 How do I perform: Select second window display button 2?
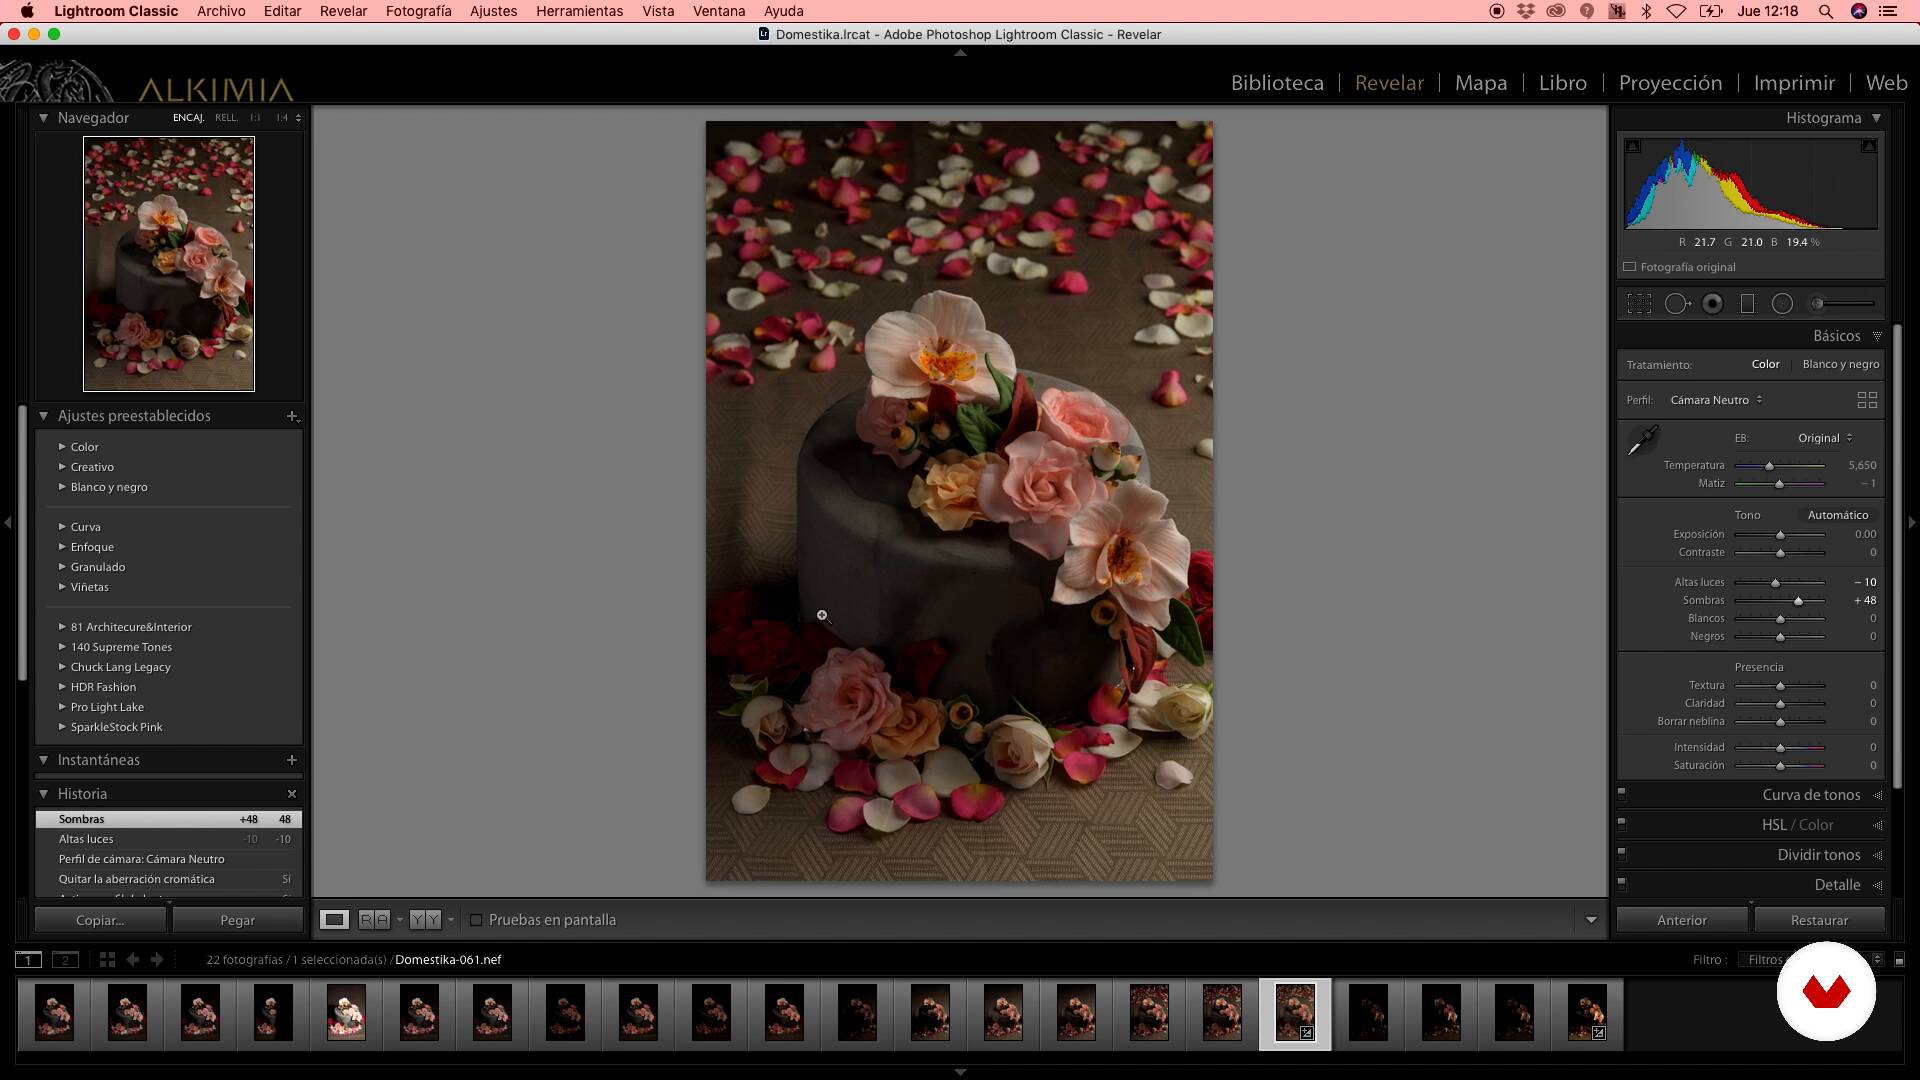pyautogui.click(x=65, y=960)
